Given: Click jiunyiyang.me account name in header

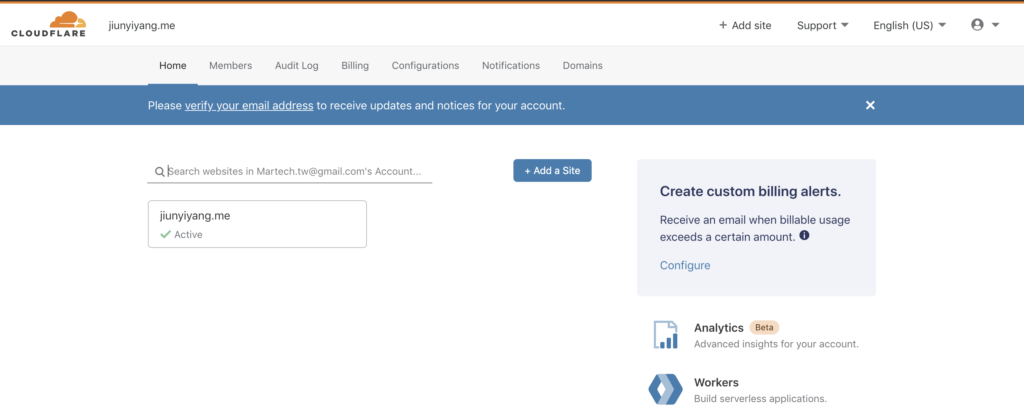Looking at the screenshot, I should point(142,25).
